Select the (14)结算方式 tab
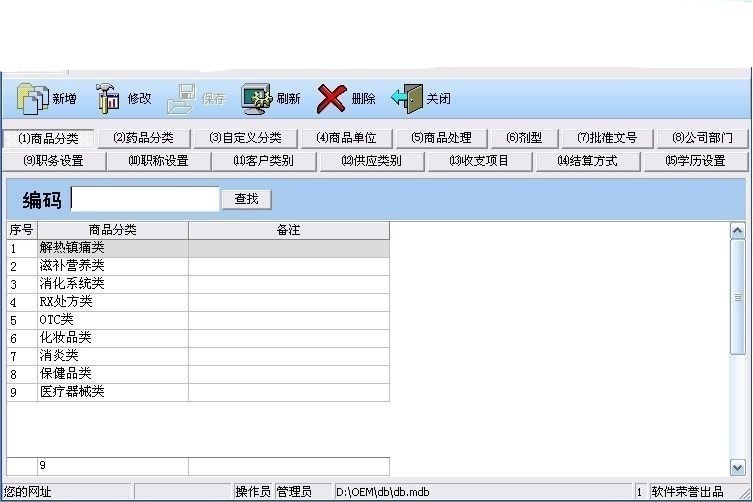The image size is (753, 502). pos(587,161)
